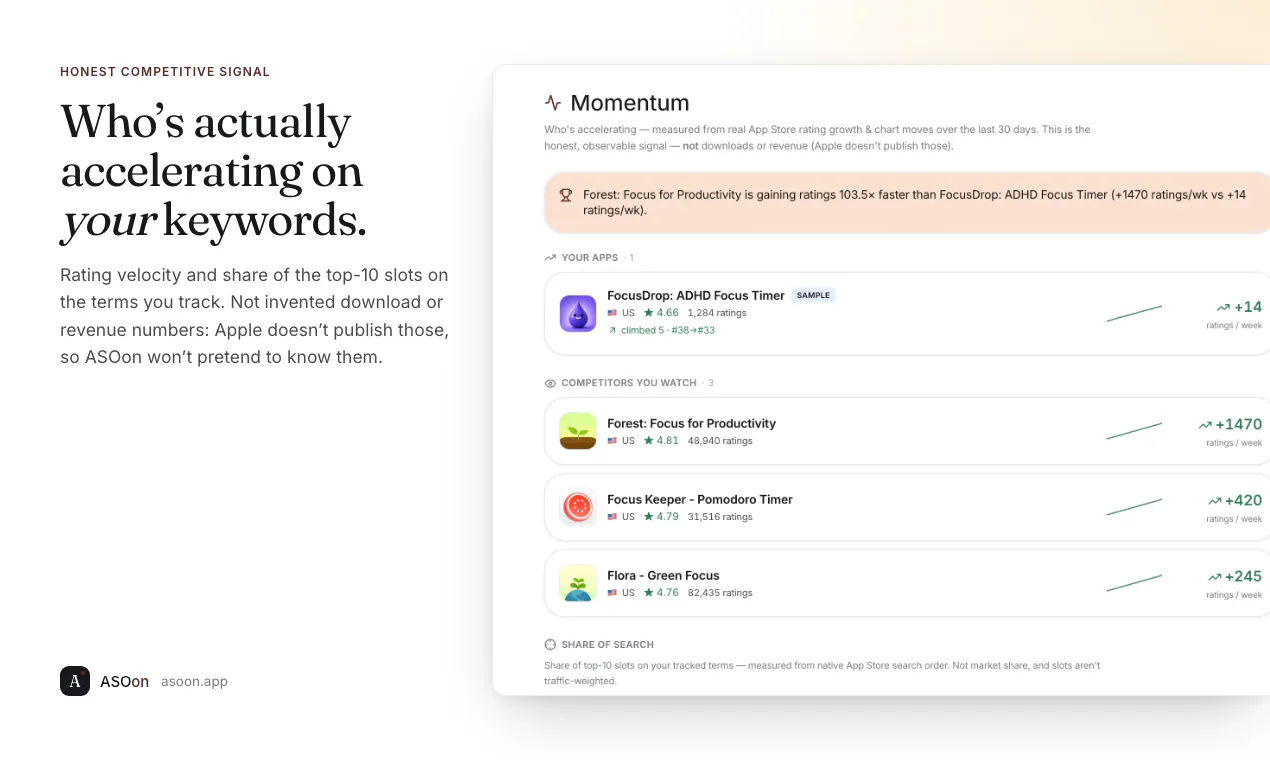
Task: Click the Share of Search circle icon
Action: point(550,645)
